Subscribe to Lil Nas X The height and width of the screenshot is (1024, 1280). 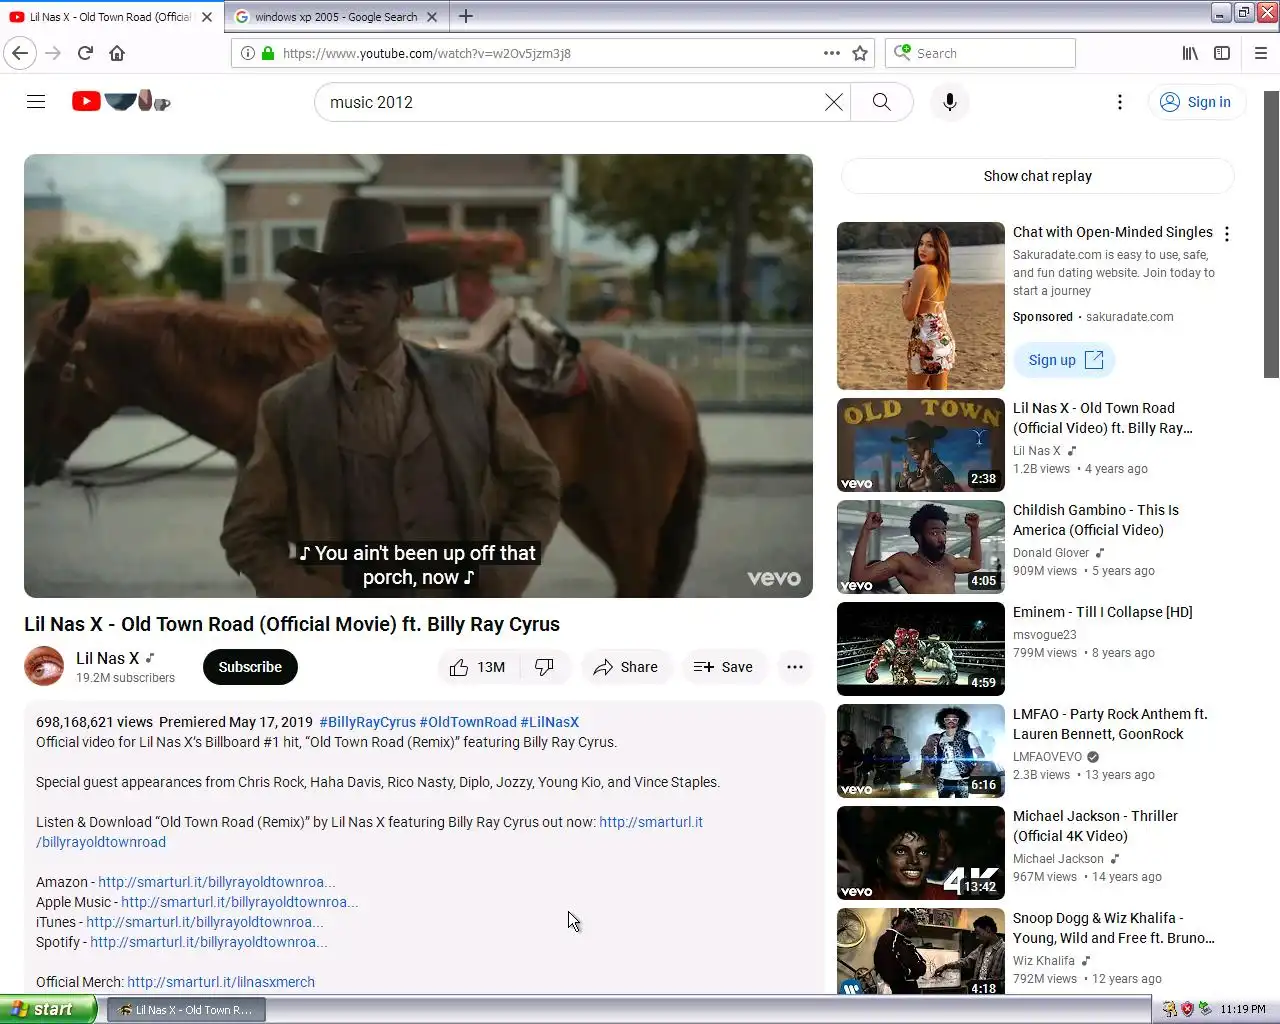click(x=250, y=667)
